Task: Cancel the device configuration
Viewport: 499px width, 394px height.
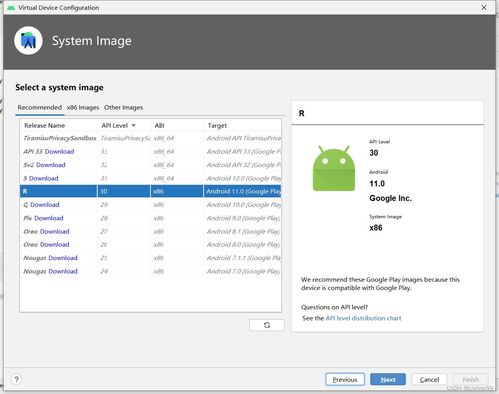Action: (429, 379)
